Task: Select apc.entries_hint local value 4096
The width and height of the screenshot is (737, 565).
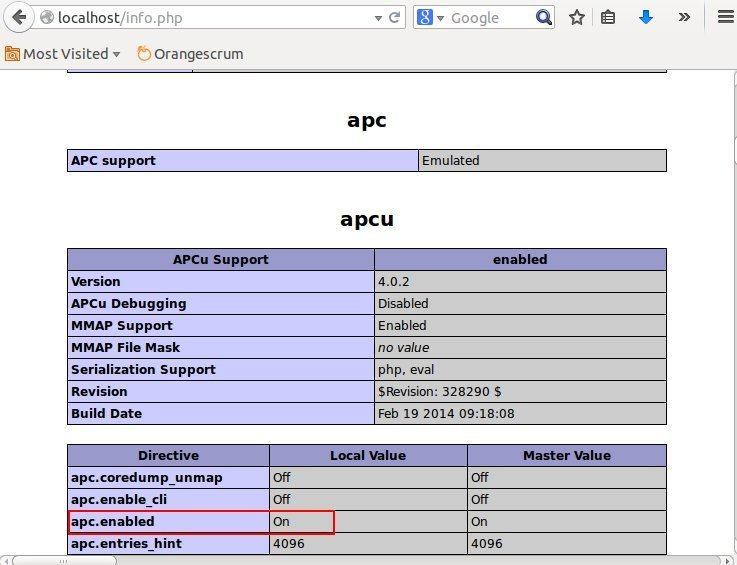Action: point(368,544)
